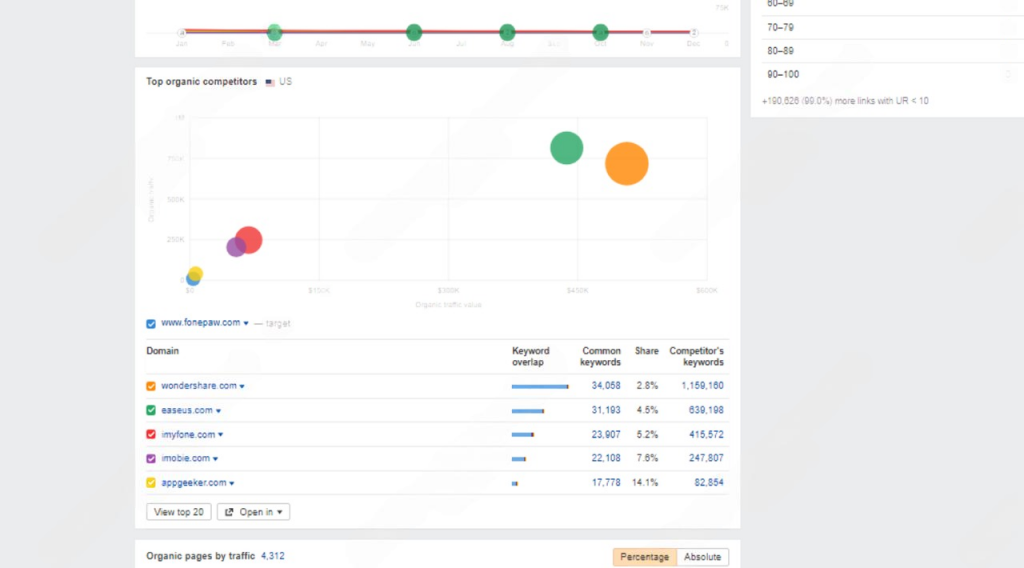Uncheck the easeus.com green checkbox
The width and height of the screenshot is (1024, 568).
[x=151, y=411]
